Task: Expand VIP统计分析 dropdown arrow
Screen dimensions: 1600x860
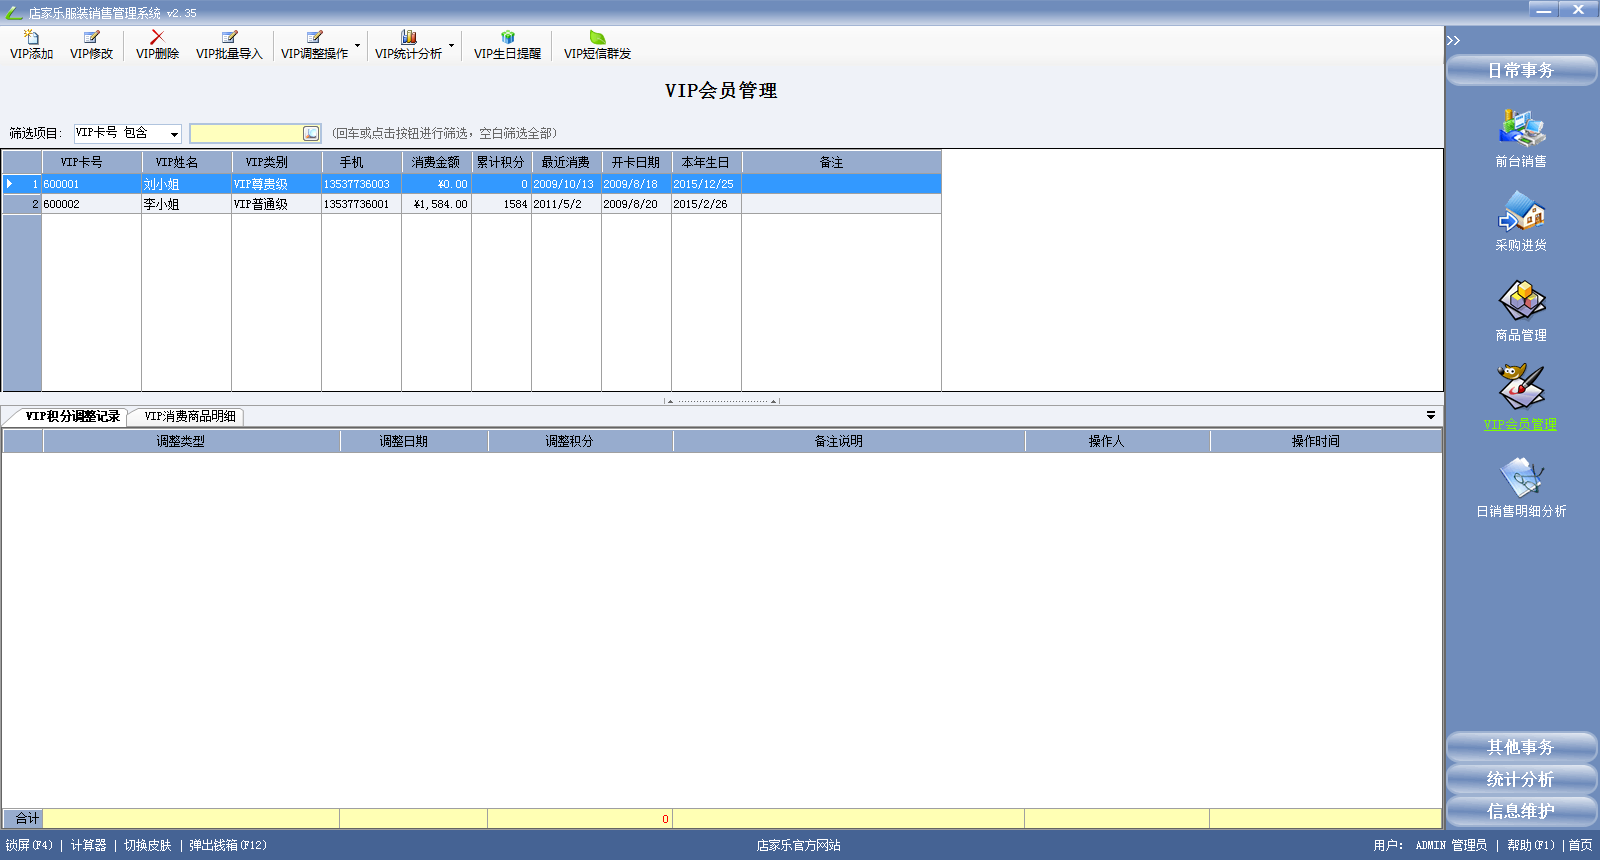Action: point(451,45)
